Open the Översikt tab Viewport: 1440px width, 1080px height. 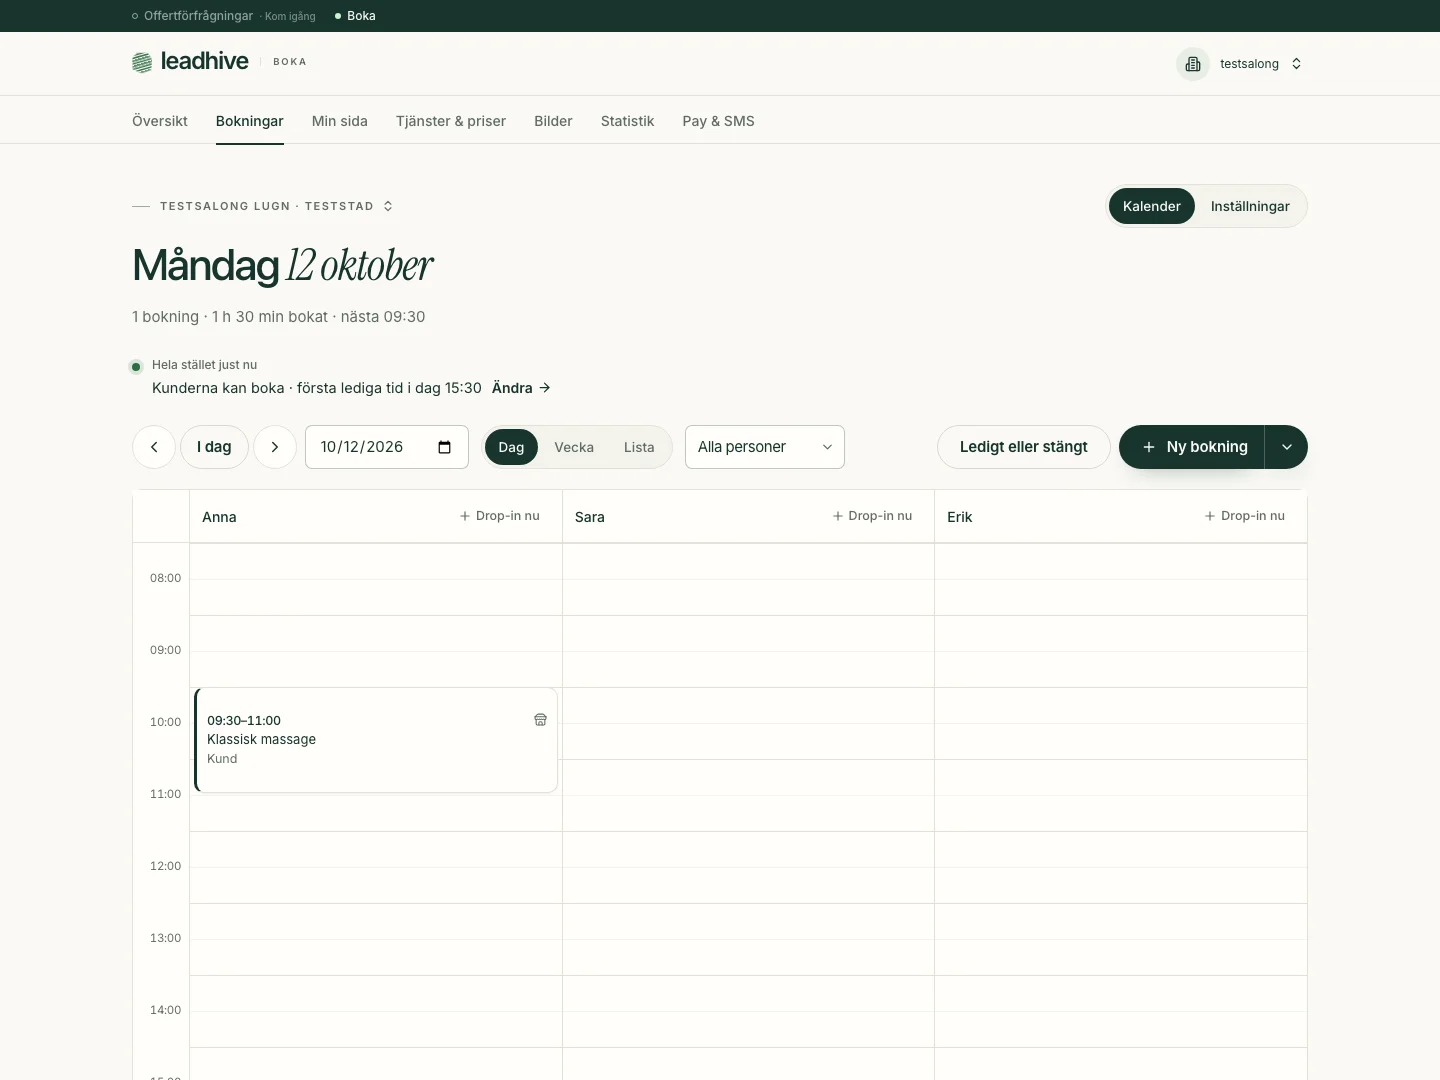pos(160,121)
